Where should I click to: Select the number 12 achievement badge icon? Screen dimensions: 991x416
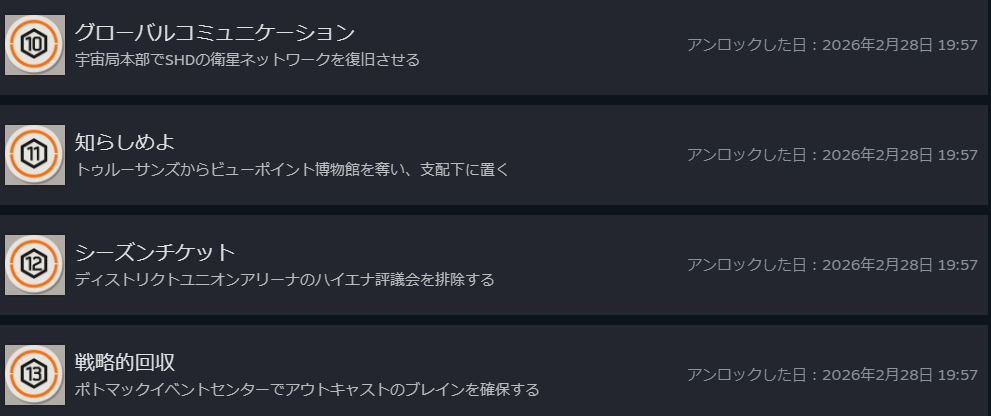click(x=35, y=265)
